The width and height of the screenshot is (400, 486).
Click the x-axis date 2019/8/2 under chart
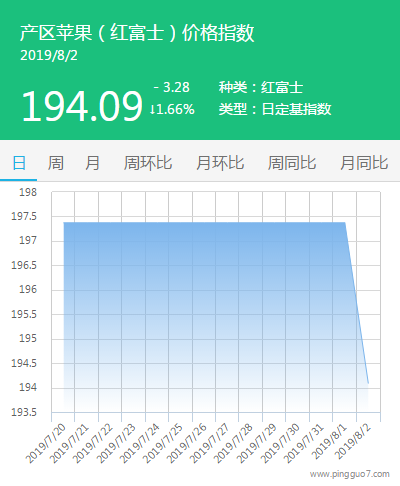(353, 442)
